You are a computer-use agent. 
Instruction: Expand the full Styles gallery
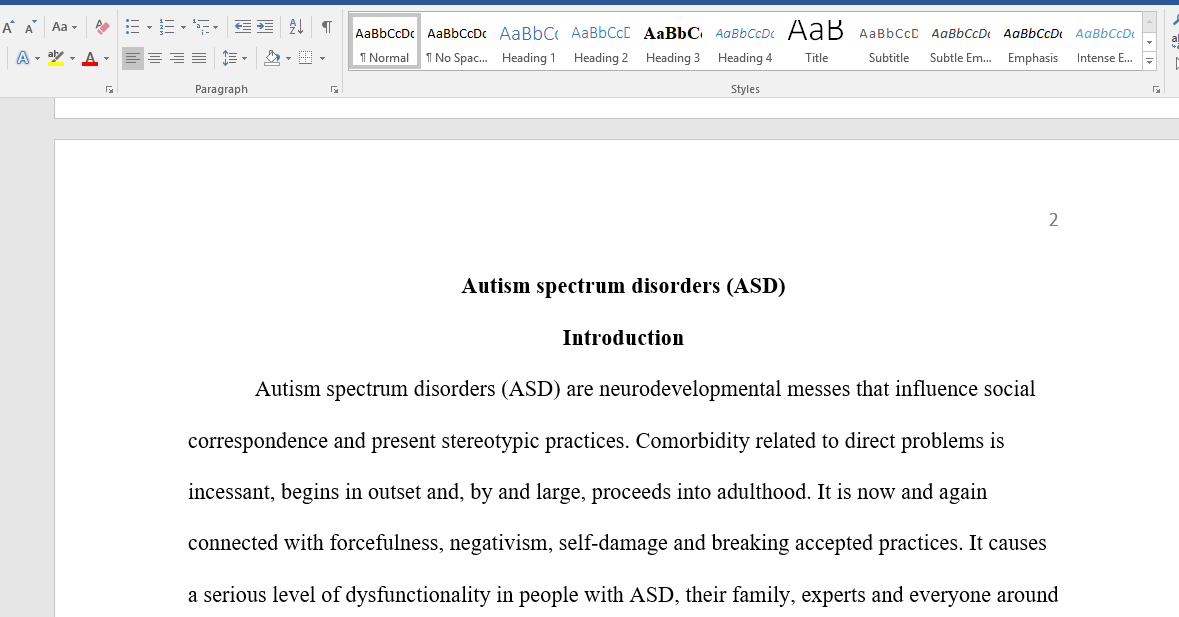coord(1150,61)
